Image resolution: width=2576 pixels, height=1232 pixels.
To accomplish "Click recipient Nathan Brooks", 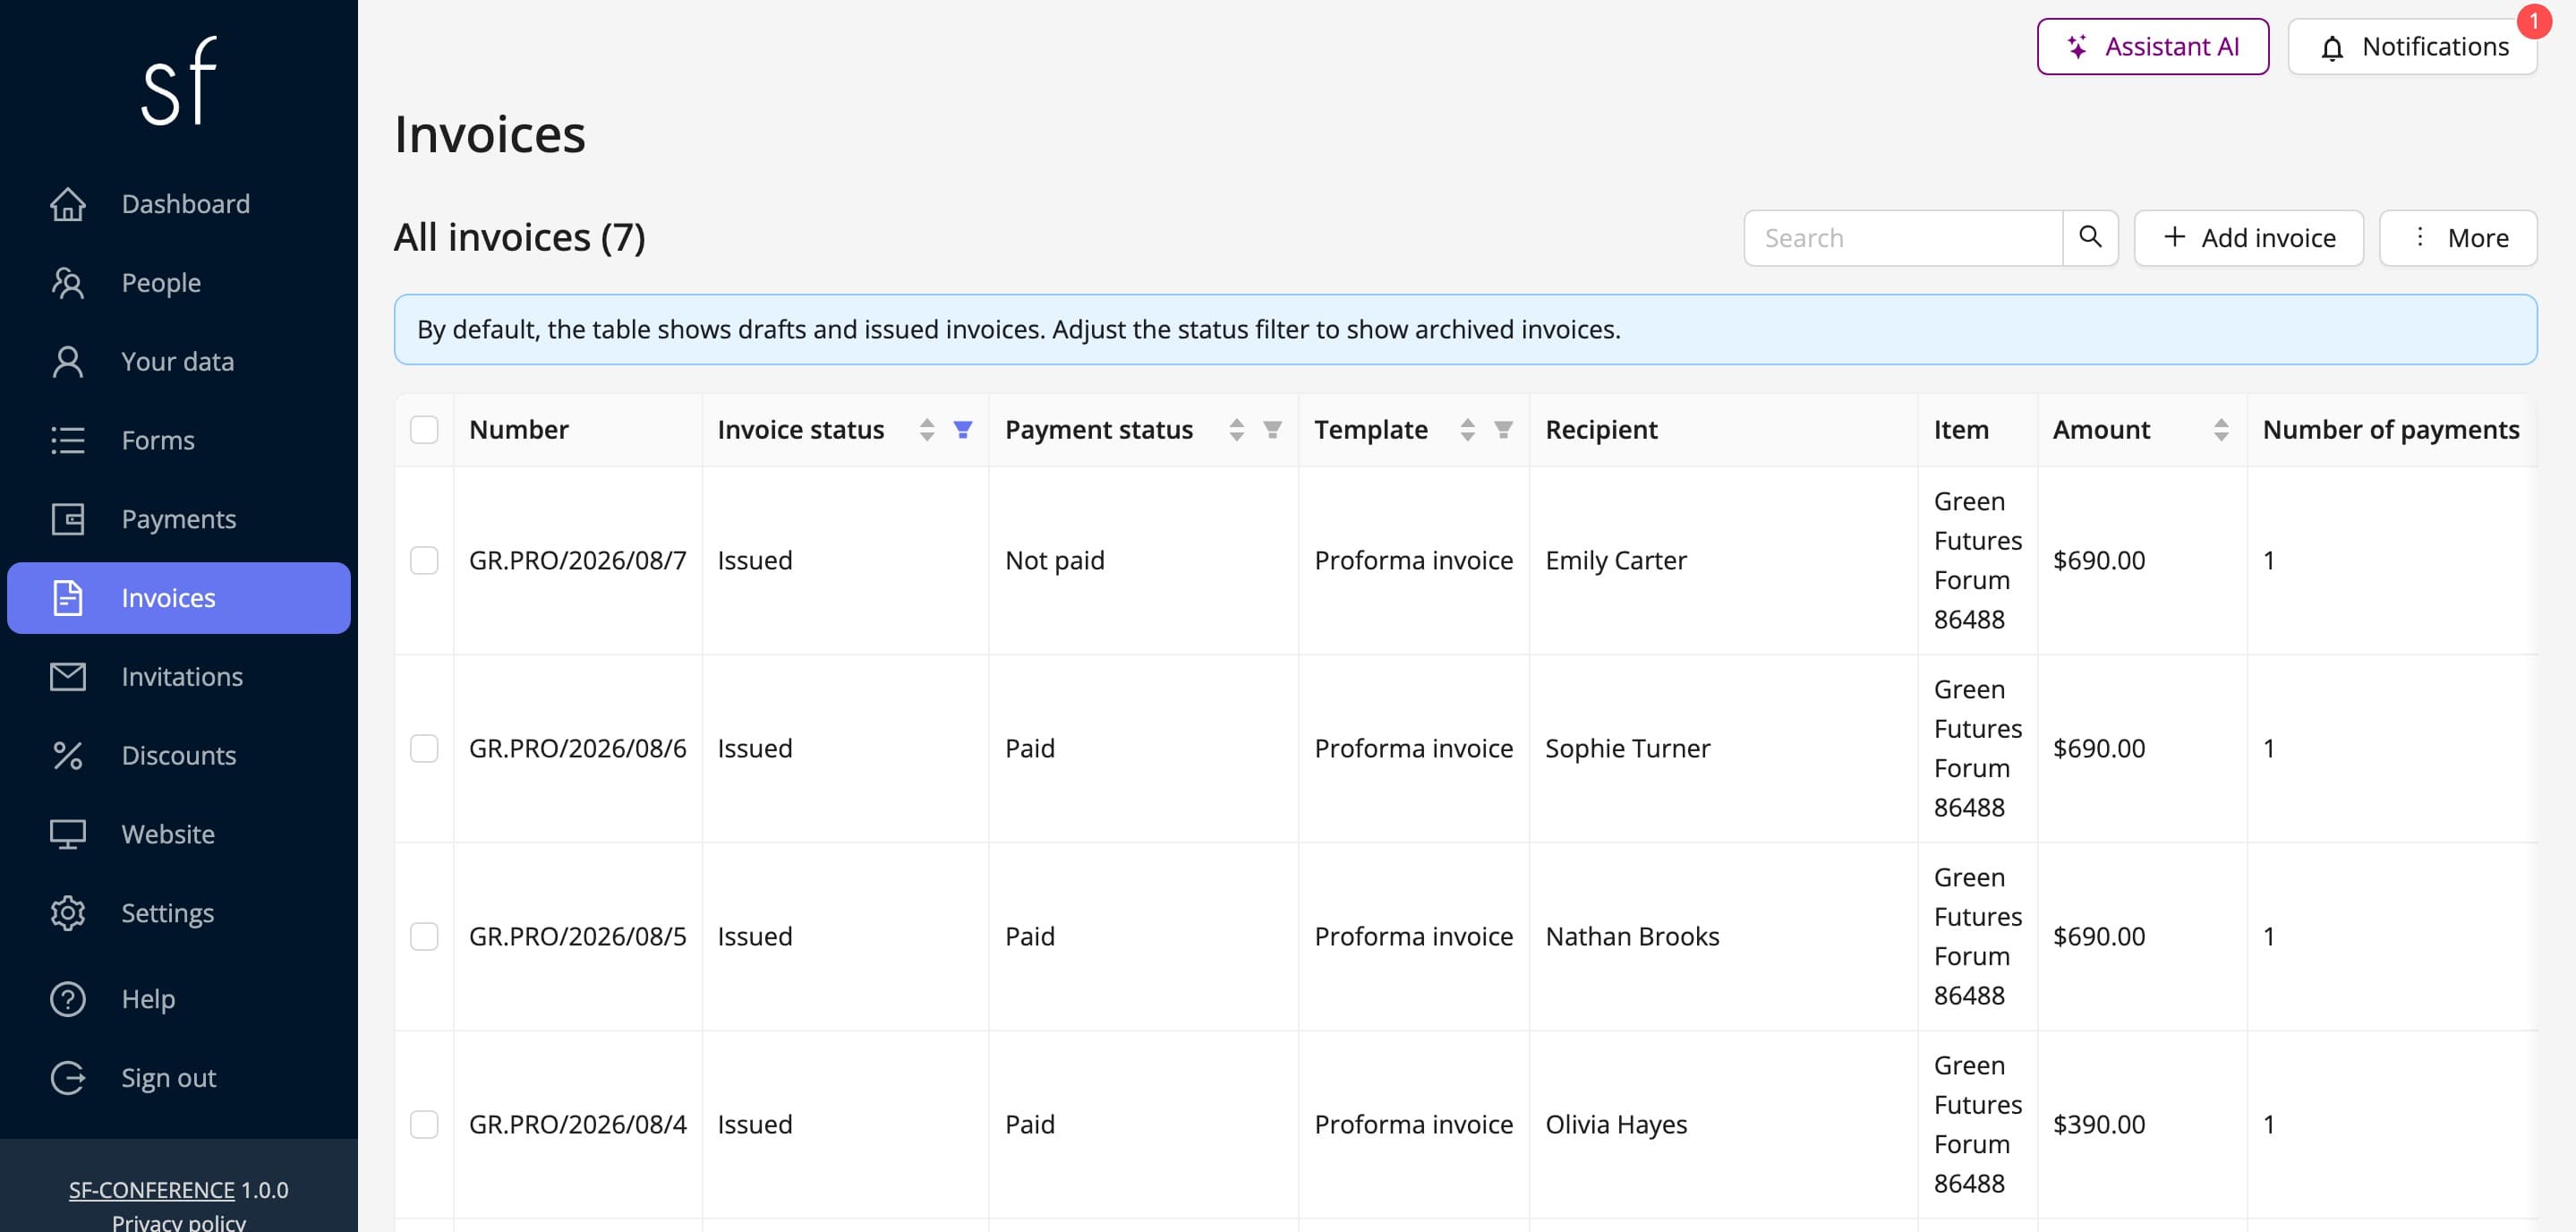I will click(1632, 936).
